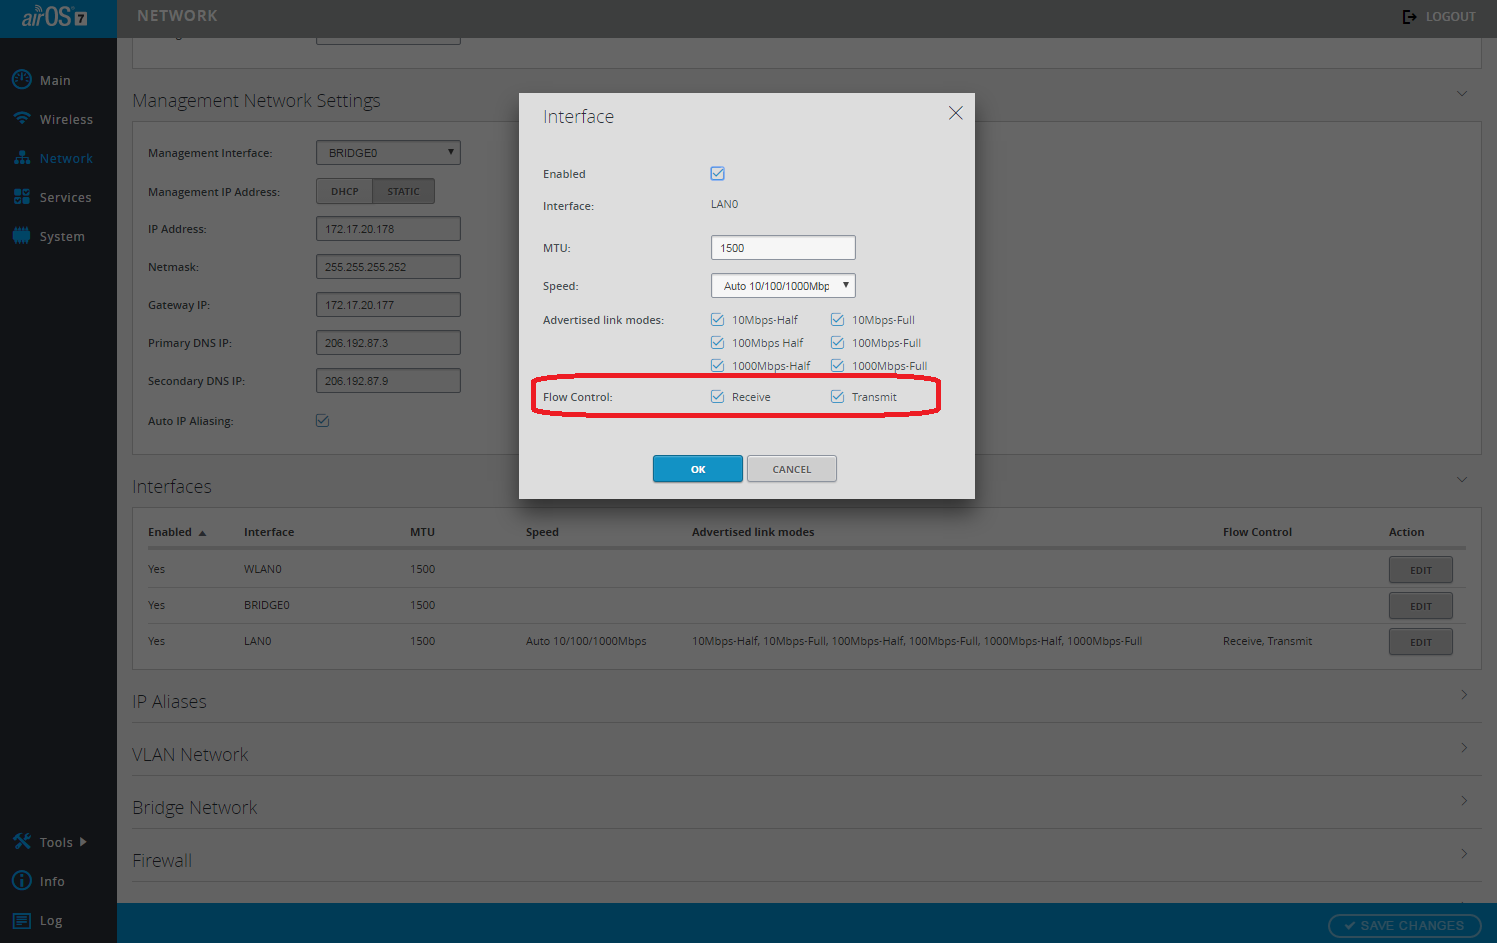
Task: Click Cancel in the Interface dialog
Action: [791, 469]
